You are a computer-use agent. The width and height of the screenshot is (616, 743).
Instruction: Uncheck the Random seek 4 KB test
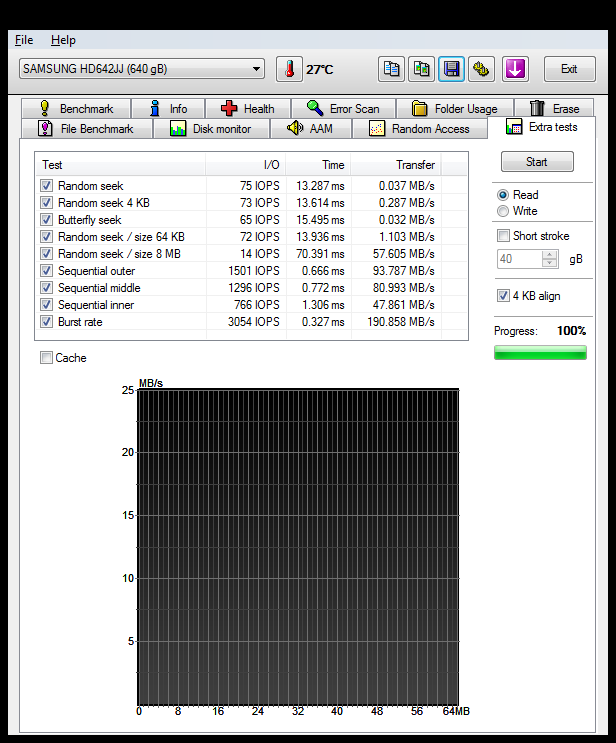click(x=46, y=202)
